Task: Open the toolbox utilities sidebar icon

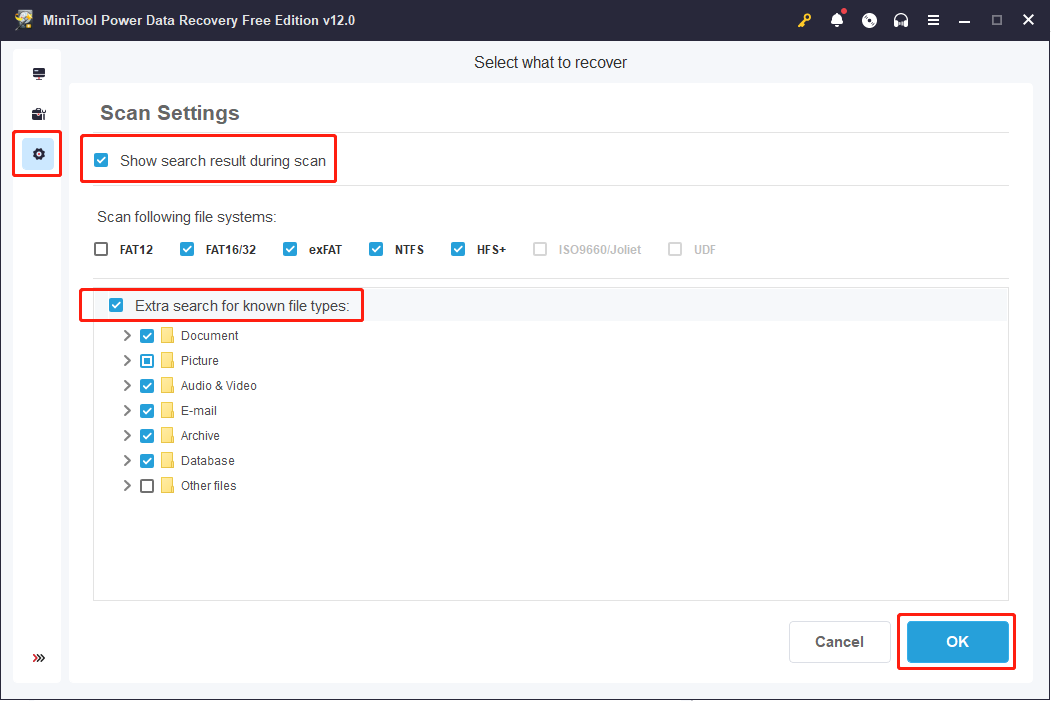Action: click(x=39, y=114)
